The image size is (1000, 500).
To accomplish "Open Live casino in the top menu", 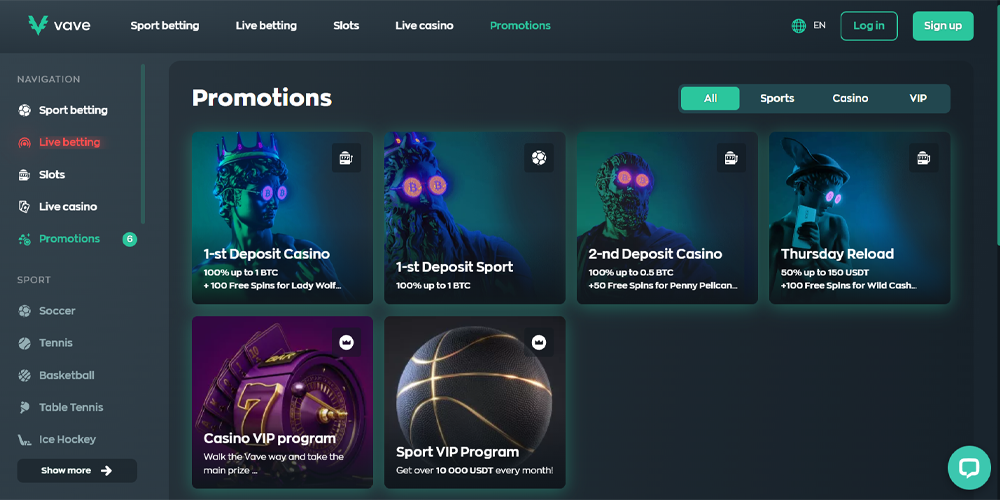I will point(424,26).
